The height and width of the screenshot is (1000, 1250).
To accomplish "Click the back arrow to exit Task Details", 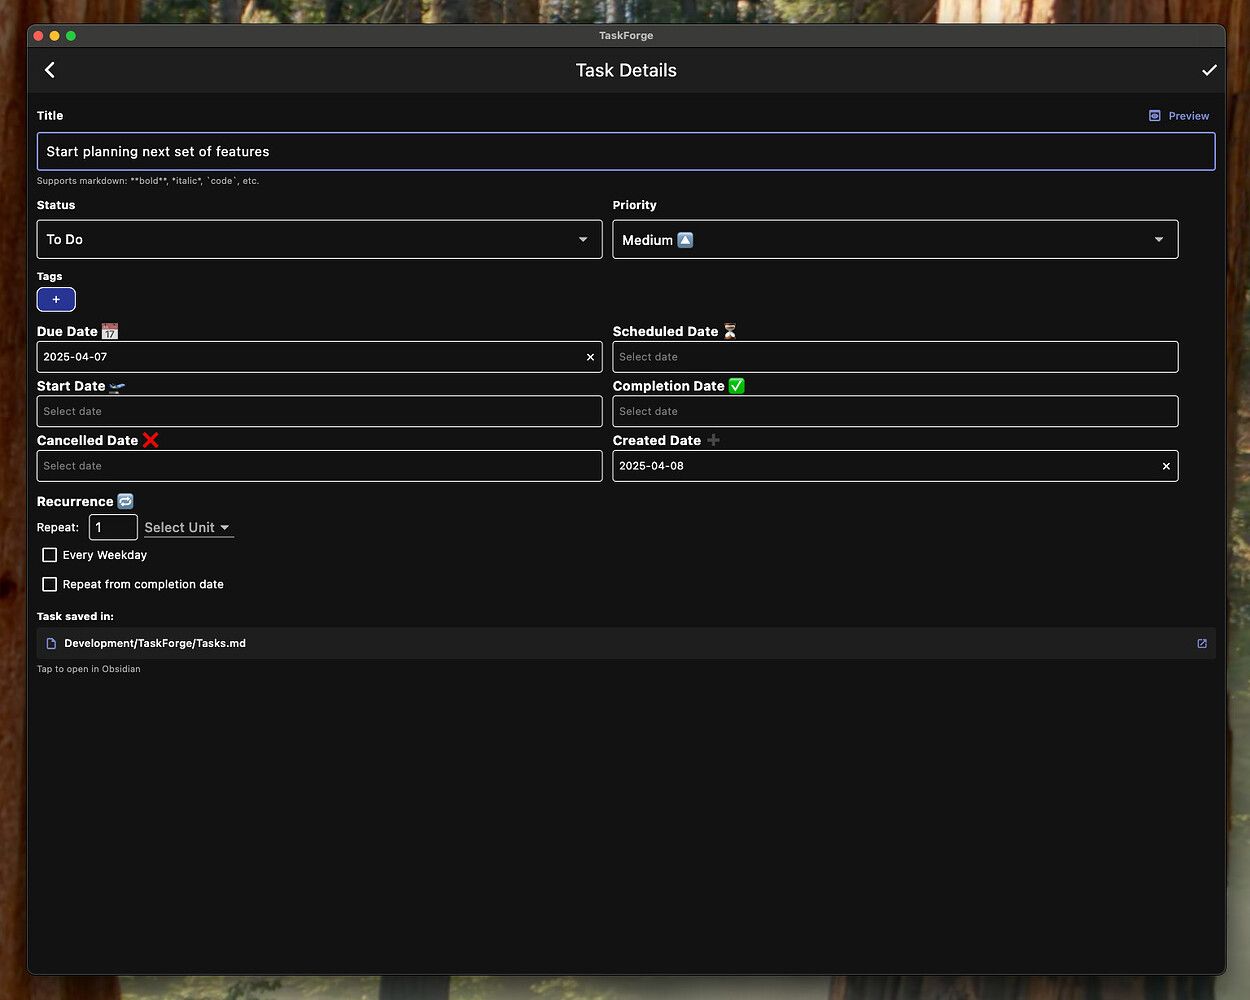I will [49, 69].
